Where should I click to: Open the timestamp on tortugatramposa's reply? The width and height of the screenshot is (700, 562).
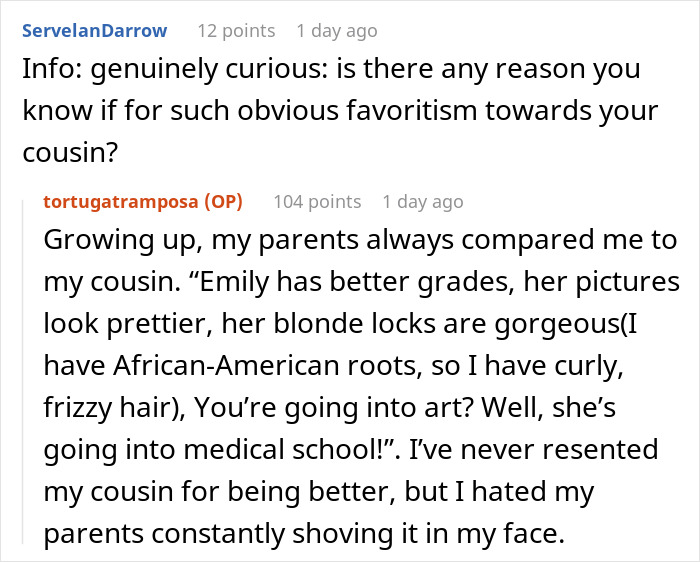(423, 202)
